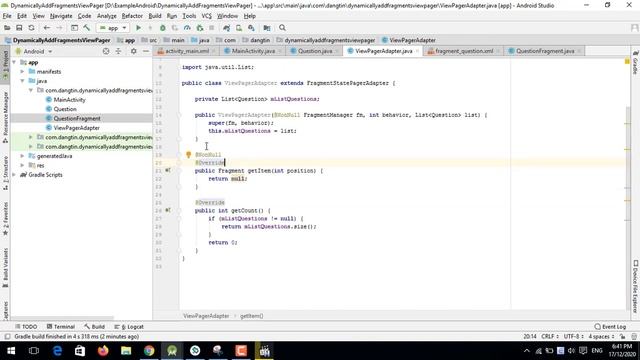Screen dimensions: 640x360
Task: Select MainActivity in project tree
Action: coord(69,100)
